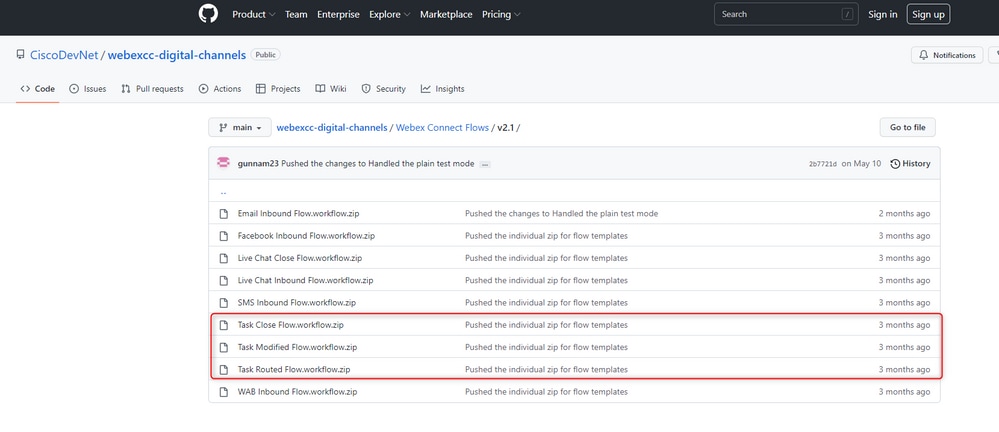Open Facebook Inbound Flow.workflow.zip
The image size is (999, 432).
pyautogui.click(x=306, y=236)
